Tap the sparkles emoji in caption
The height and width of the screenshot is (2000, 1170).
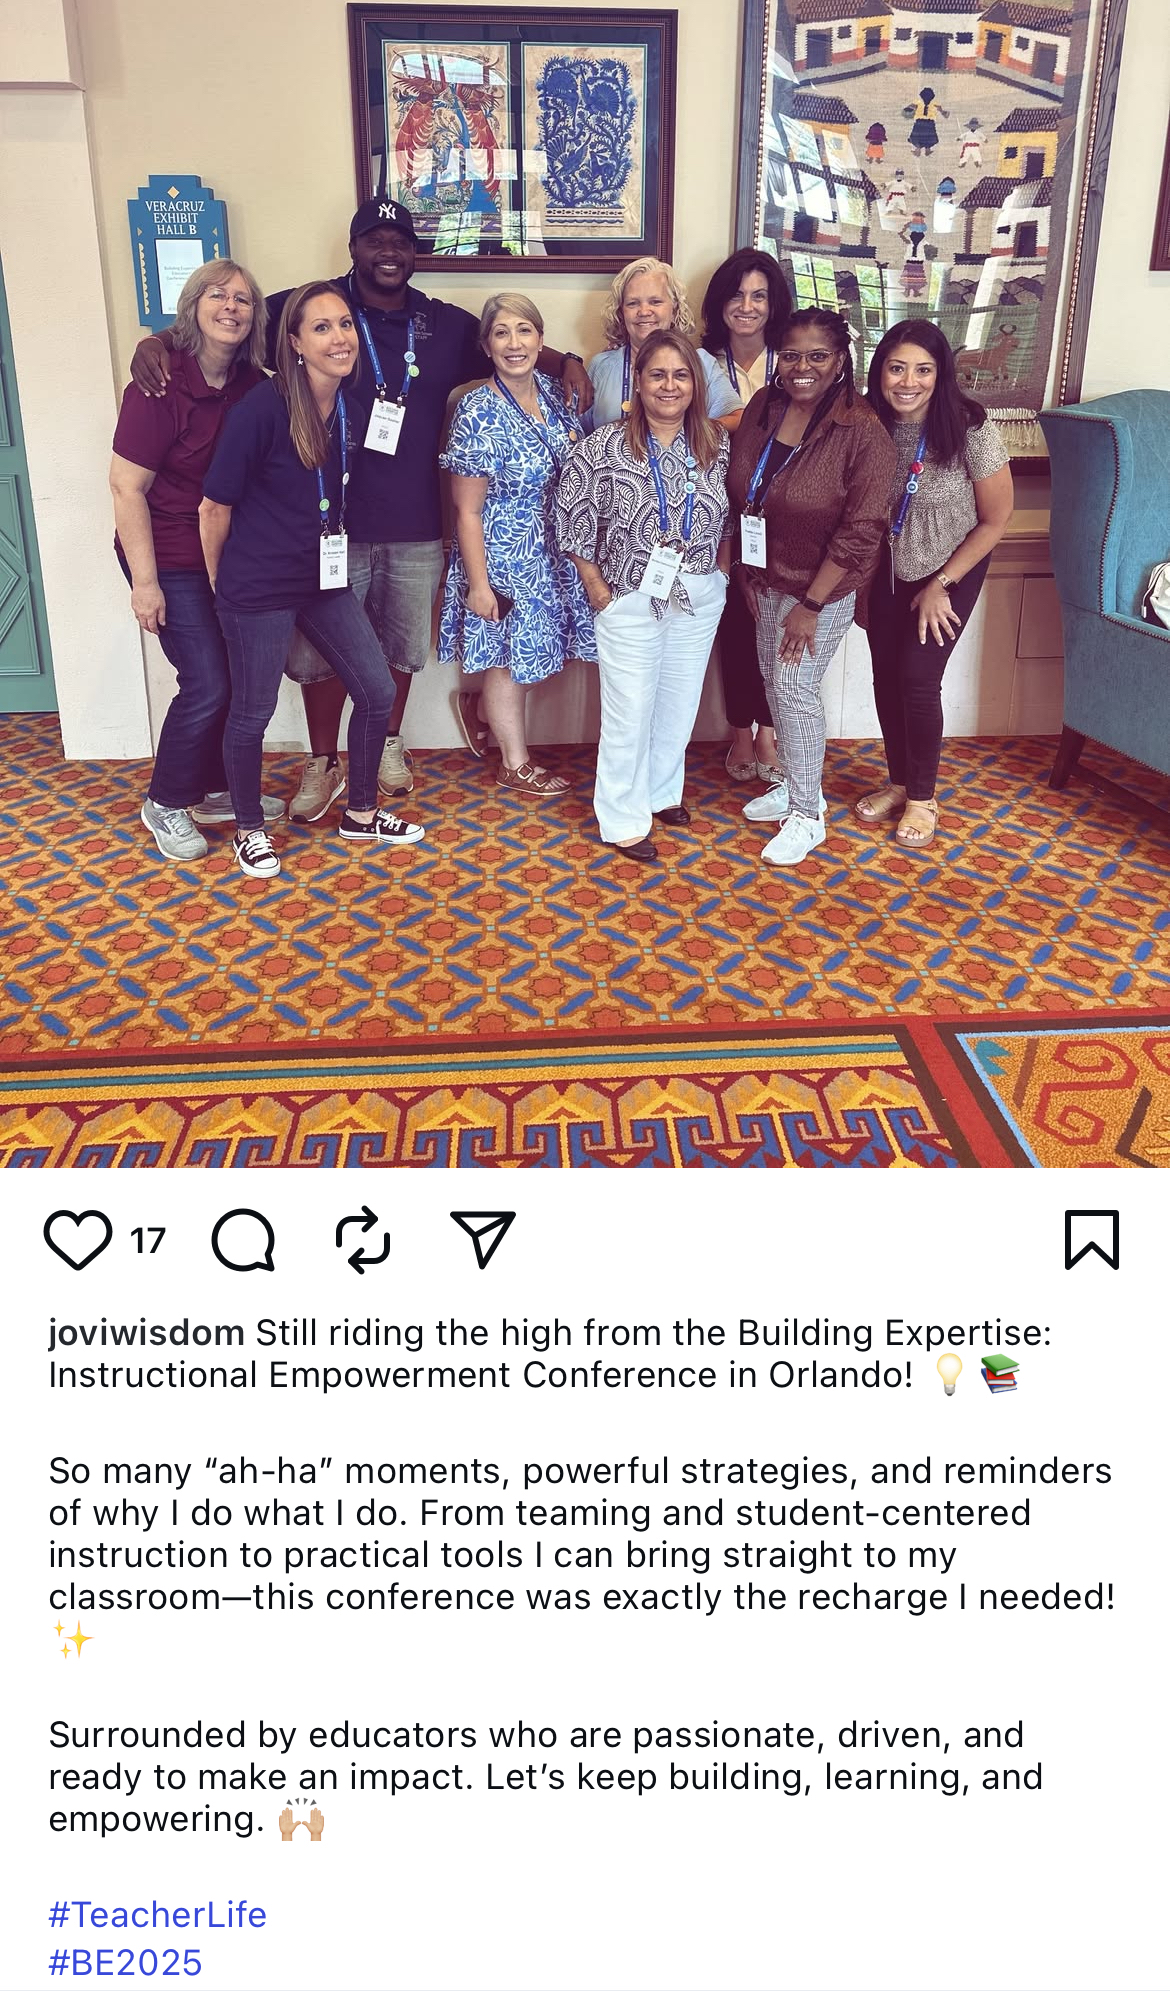coord(72,1640)
